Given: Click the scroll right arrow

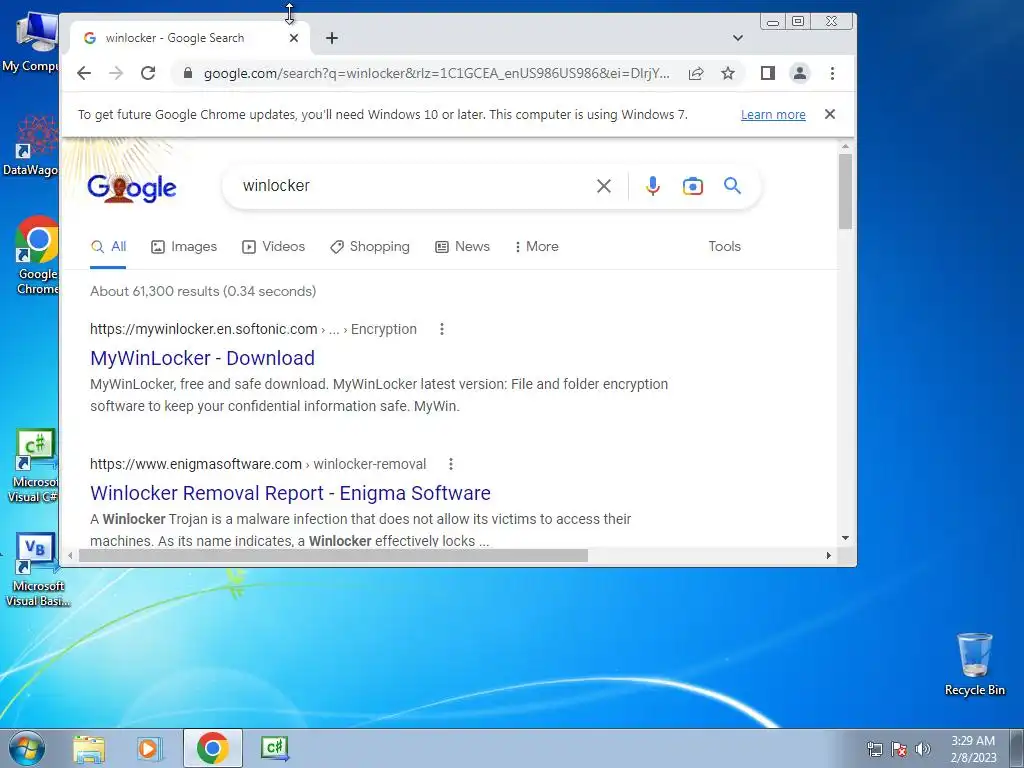Looking at the screenshot, I should coord(829,556).
